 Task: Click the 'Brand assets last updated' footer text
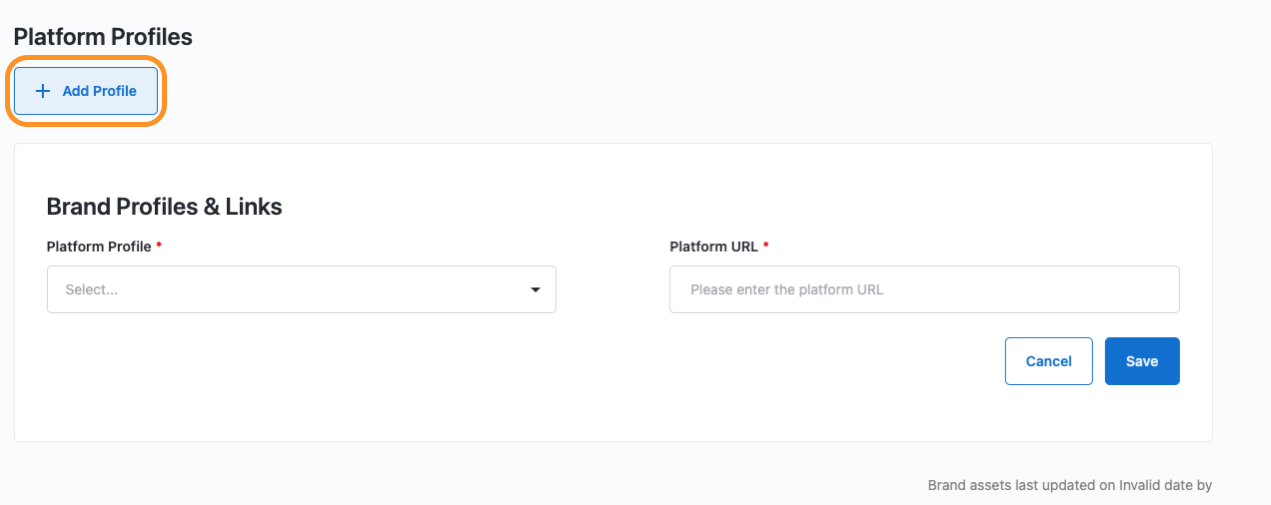click(x=1010, y=486)
